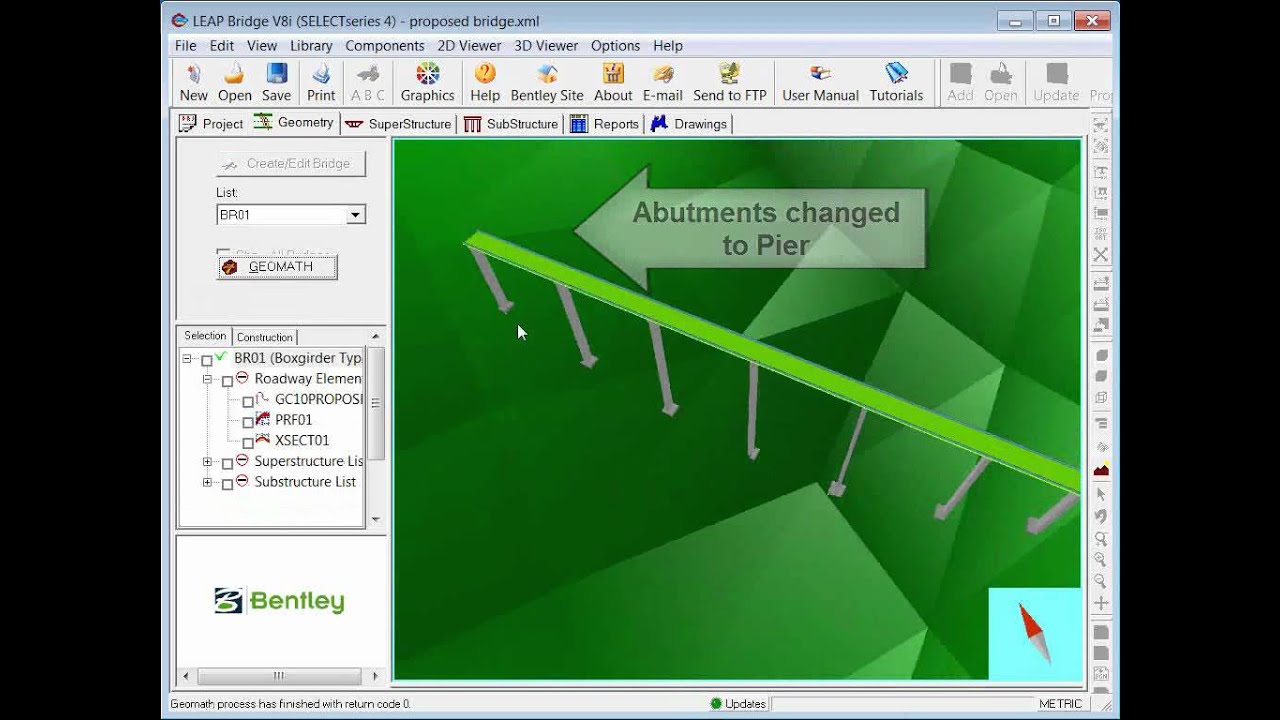Click the Updates status bar button
Screen dimensions: 1280x720
[737, 704]
